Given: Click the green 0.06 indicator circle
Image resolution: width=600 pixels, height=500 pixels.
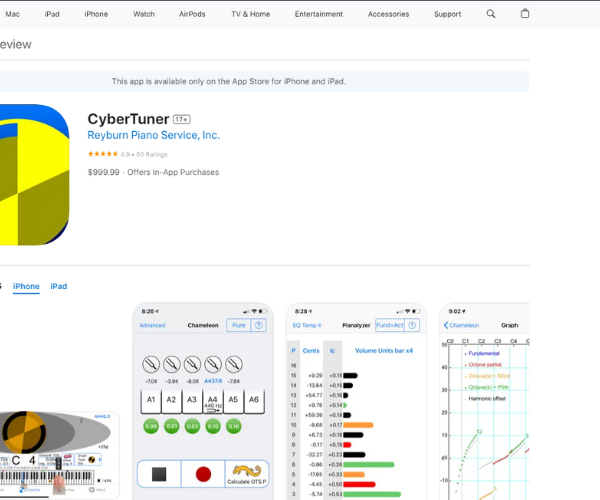Looking at the screenshot, I should (x=151, y=426).
